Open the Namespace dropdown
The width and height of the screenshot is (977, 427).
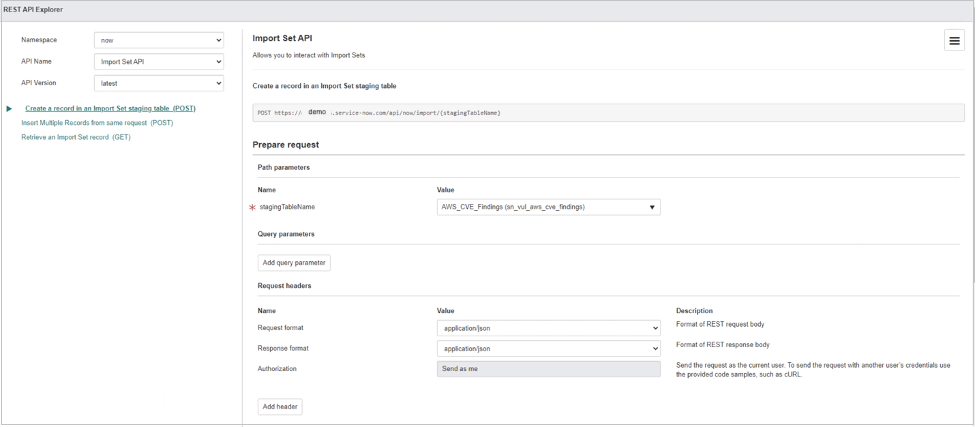click(159, 40)
